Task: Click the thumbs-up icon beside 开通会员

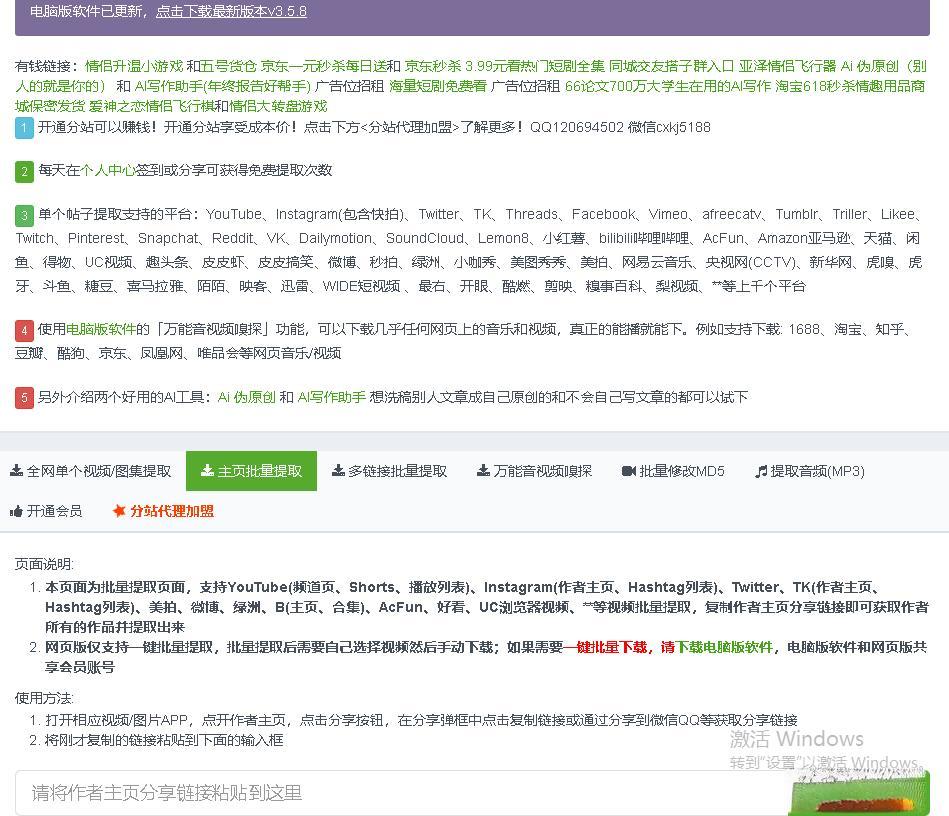Action: click(16, 511)
